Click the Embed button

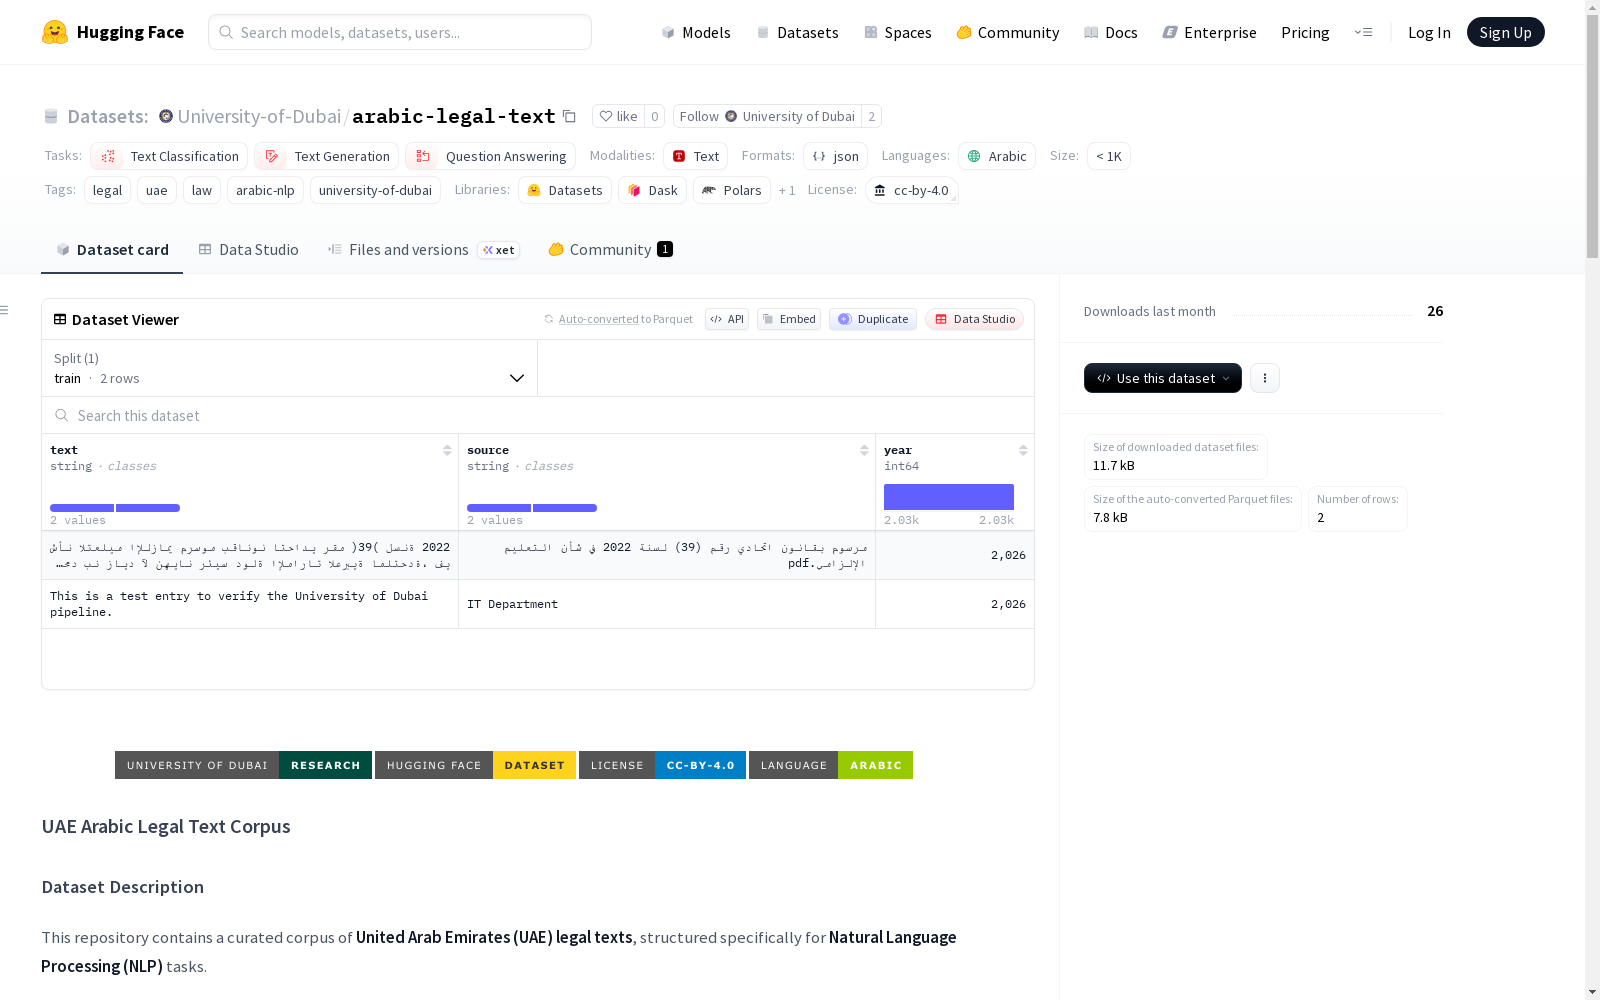[x=789, y=319]
